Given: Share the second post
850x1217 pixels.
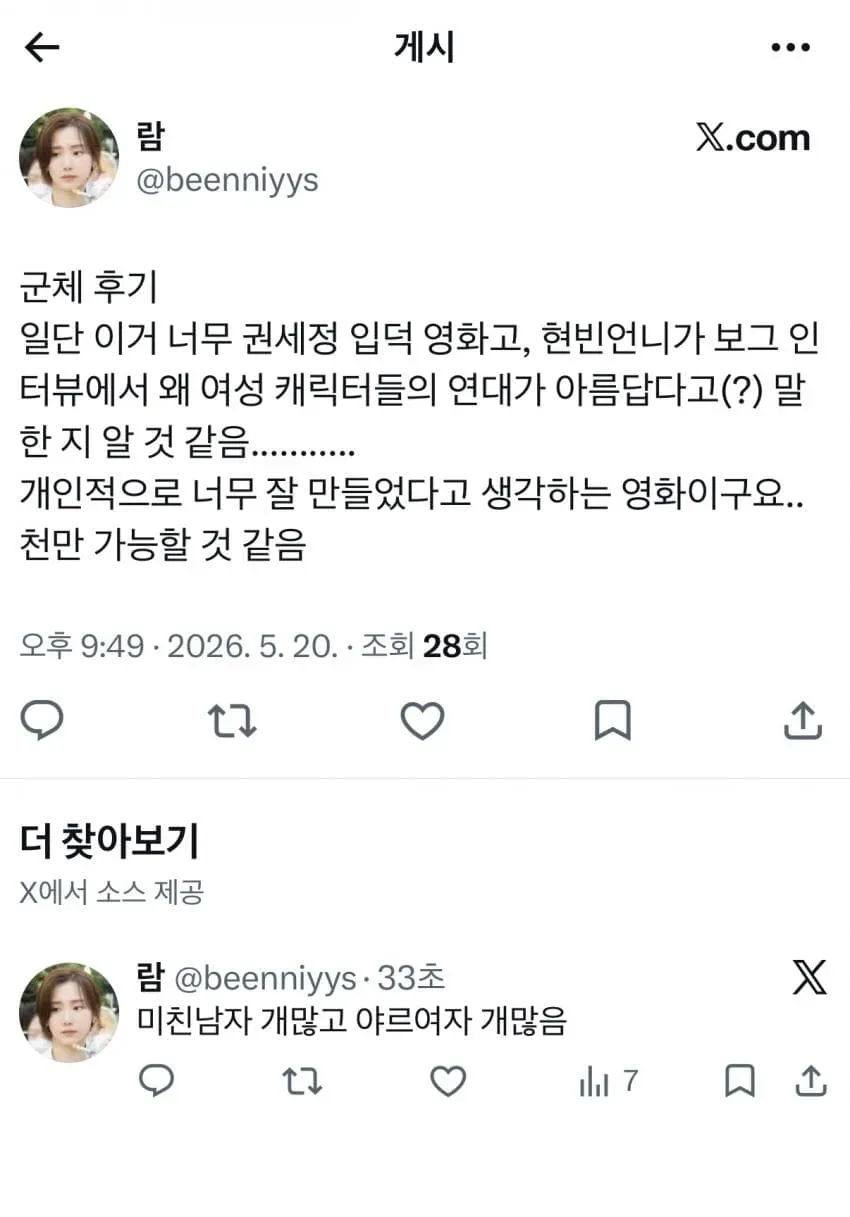Looking at the screenshot, I should (x=812, y=1081).
